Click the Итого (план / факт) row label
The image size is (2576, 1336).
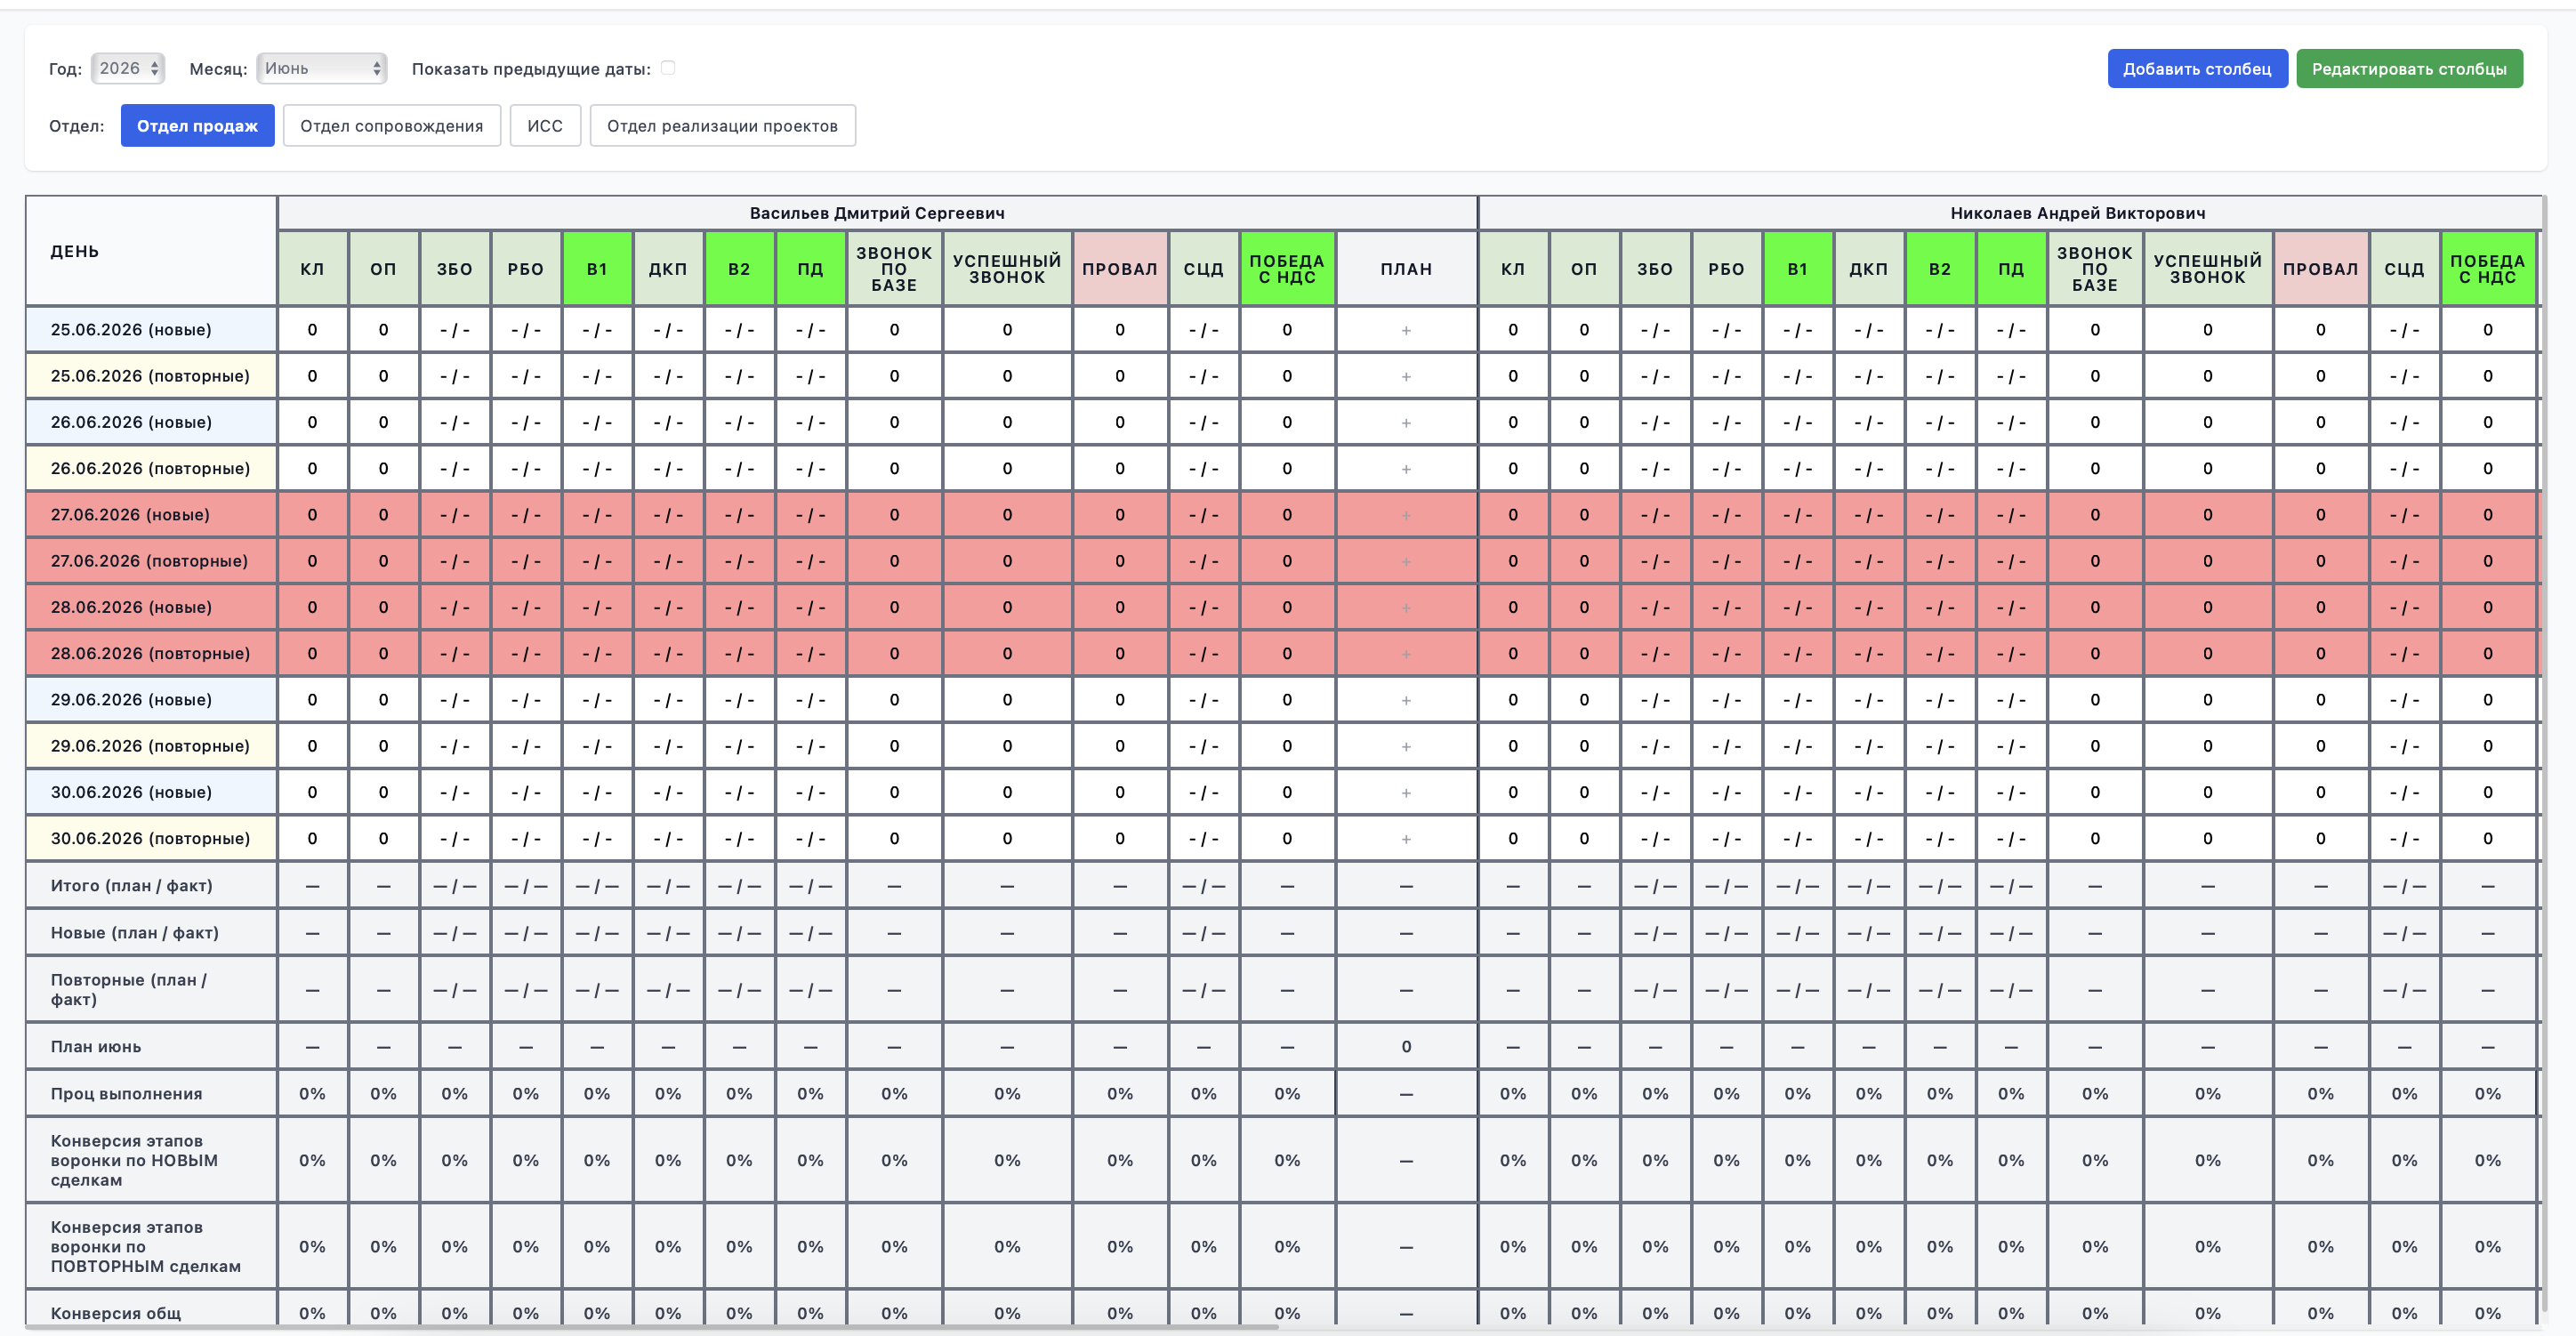pos(151,886)
